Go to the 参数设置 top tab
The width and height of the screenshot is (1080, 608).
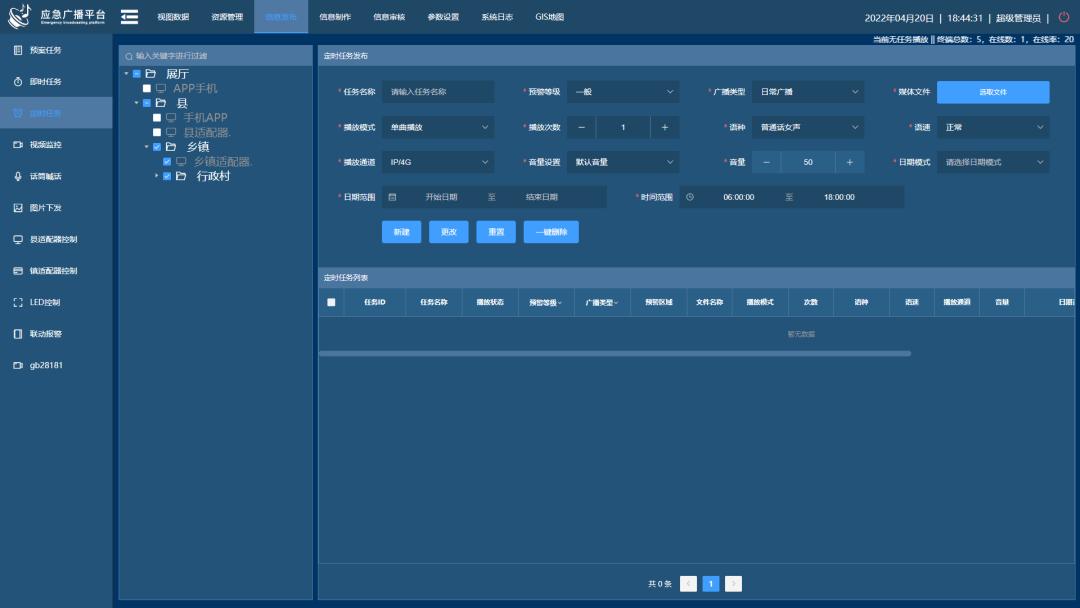coord(443,17)
